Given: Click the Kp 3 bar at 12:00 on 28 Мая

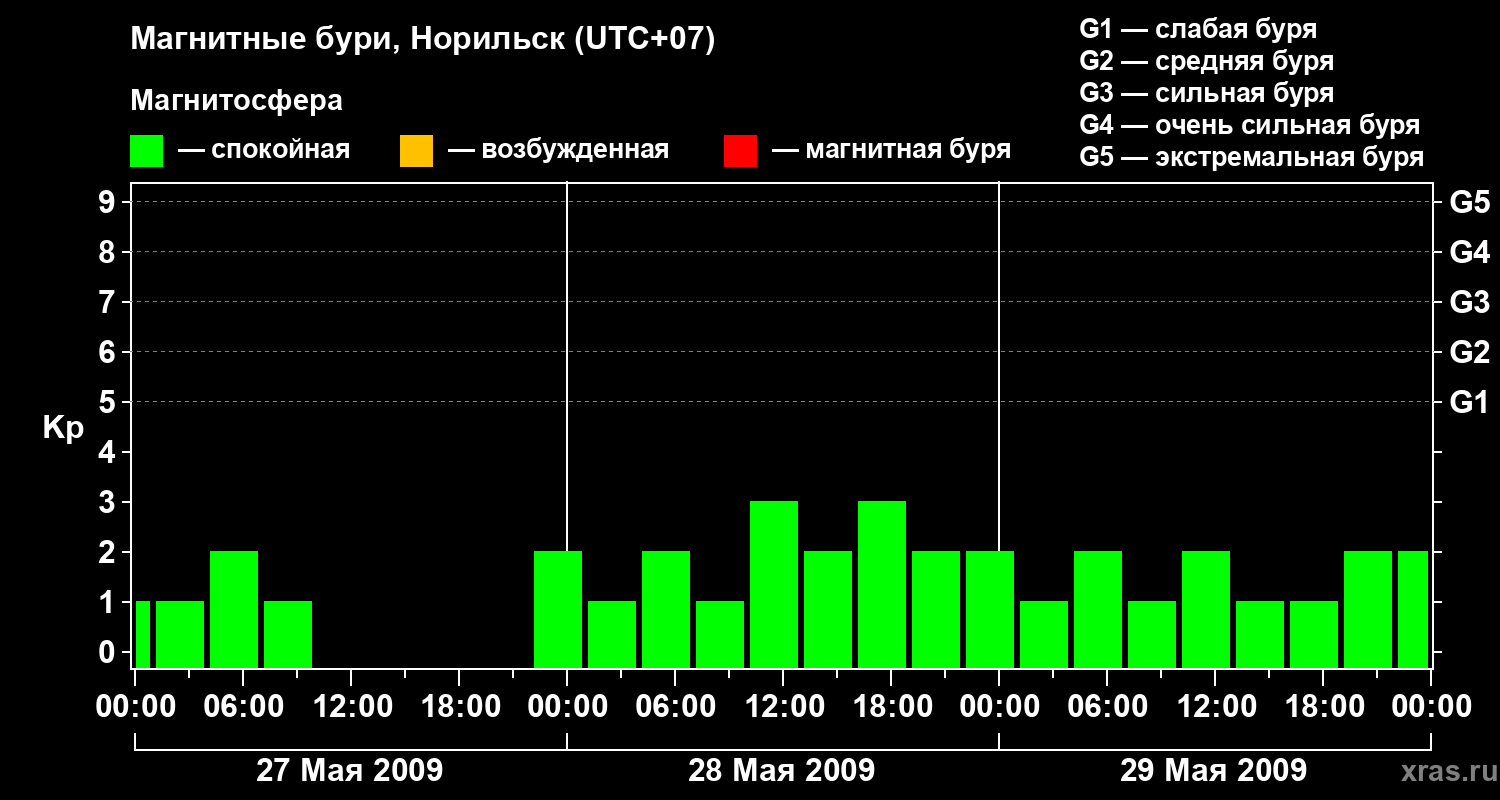Looking at the screenshot, I should click(774, 584).
